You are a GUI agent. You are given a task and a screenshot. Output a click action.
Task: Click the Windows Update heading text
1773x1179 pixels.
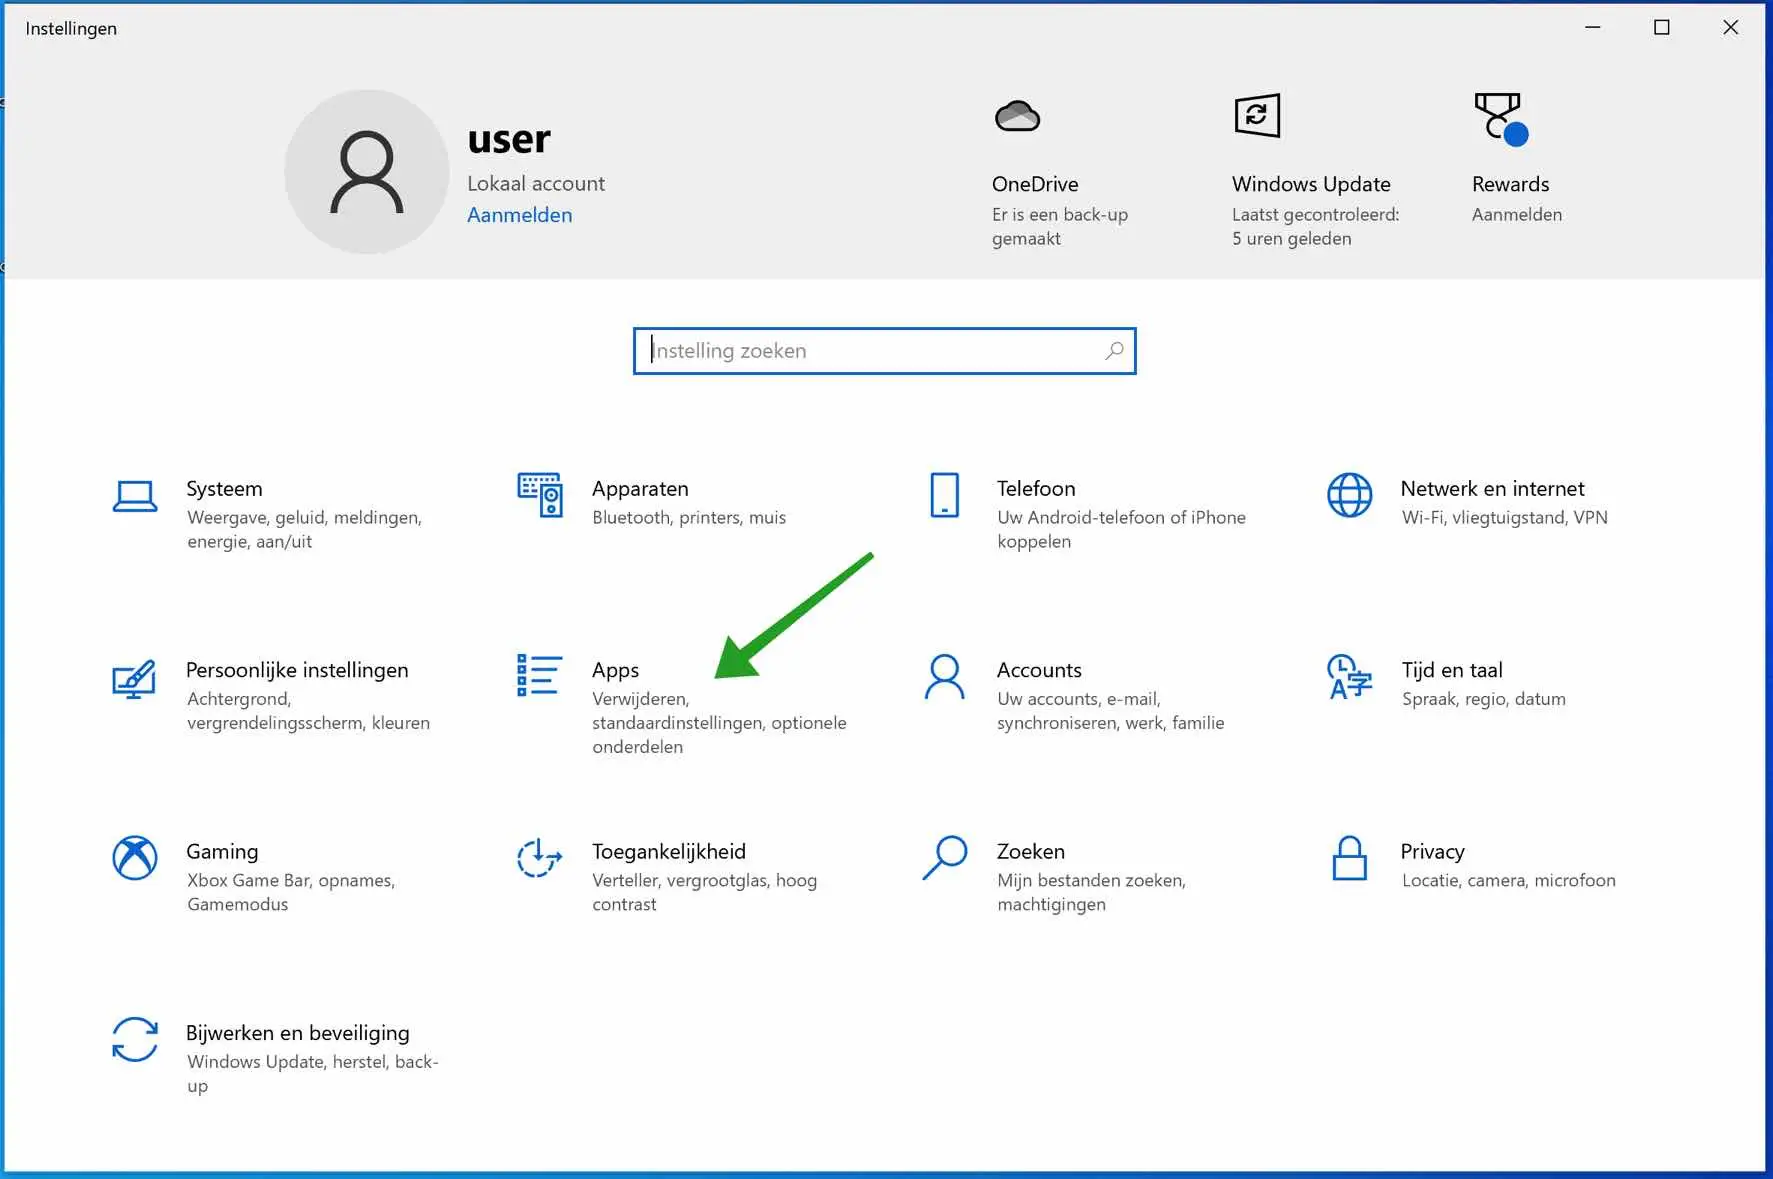(x=1311, y=184)
